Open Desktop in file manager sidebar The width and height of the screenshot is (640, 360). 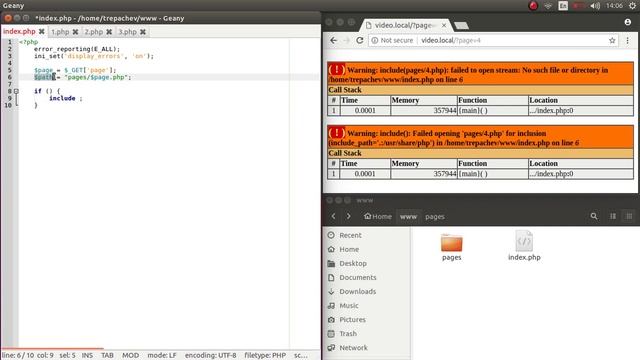[x=353, y=263]
